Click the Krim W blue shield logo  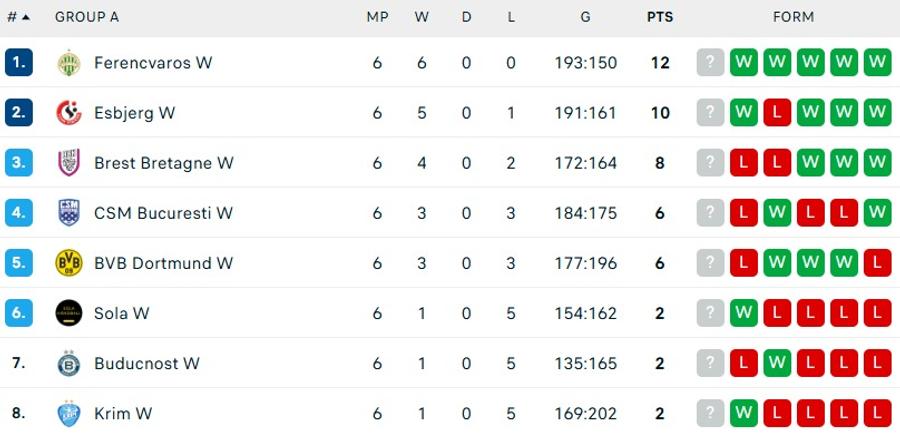click(69, 413)
